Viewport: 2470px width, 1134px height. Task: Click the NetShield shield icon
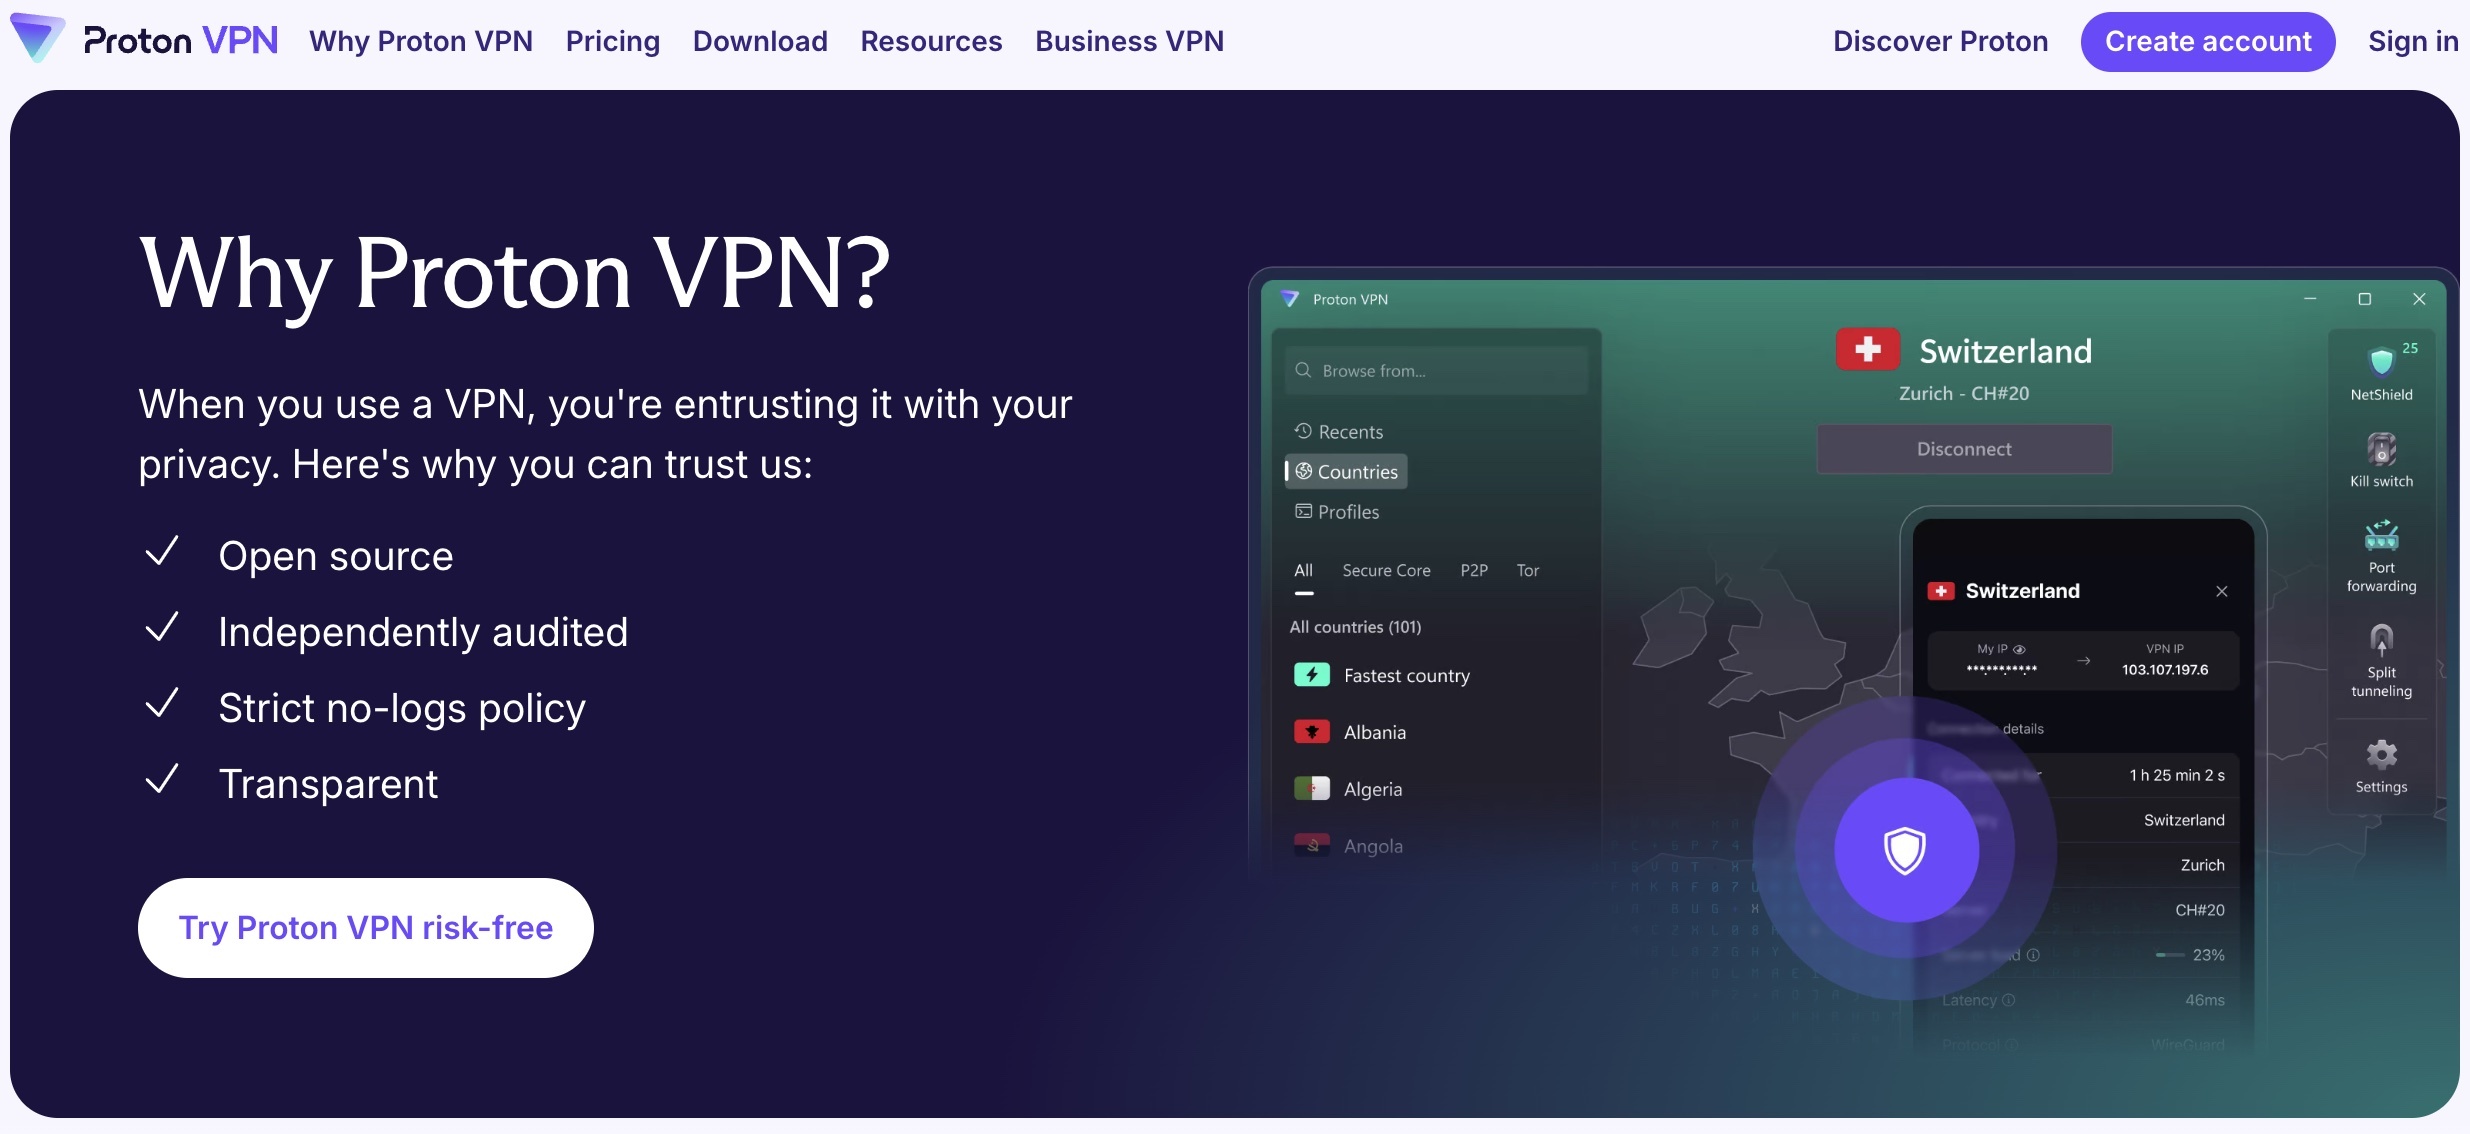[2382, 361]
